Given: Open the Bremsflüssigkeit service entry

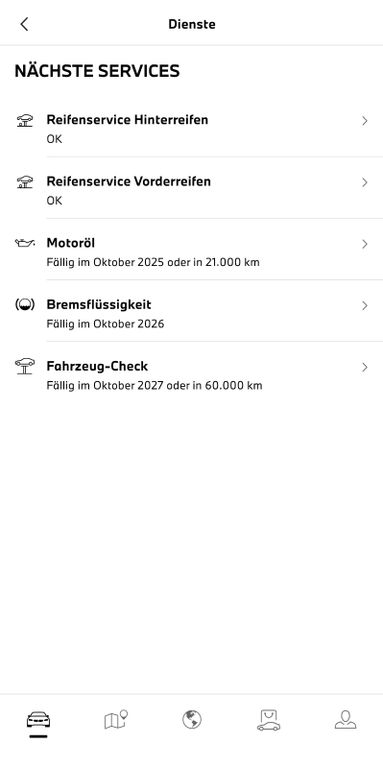Looking at the screenshot, I should click(192, 311).
